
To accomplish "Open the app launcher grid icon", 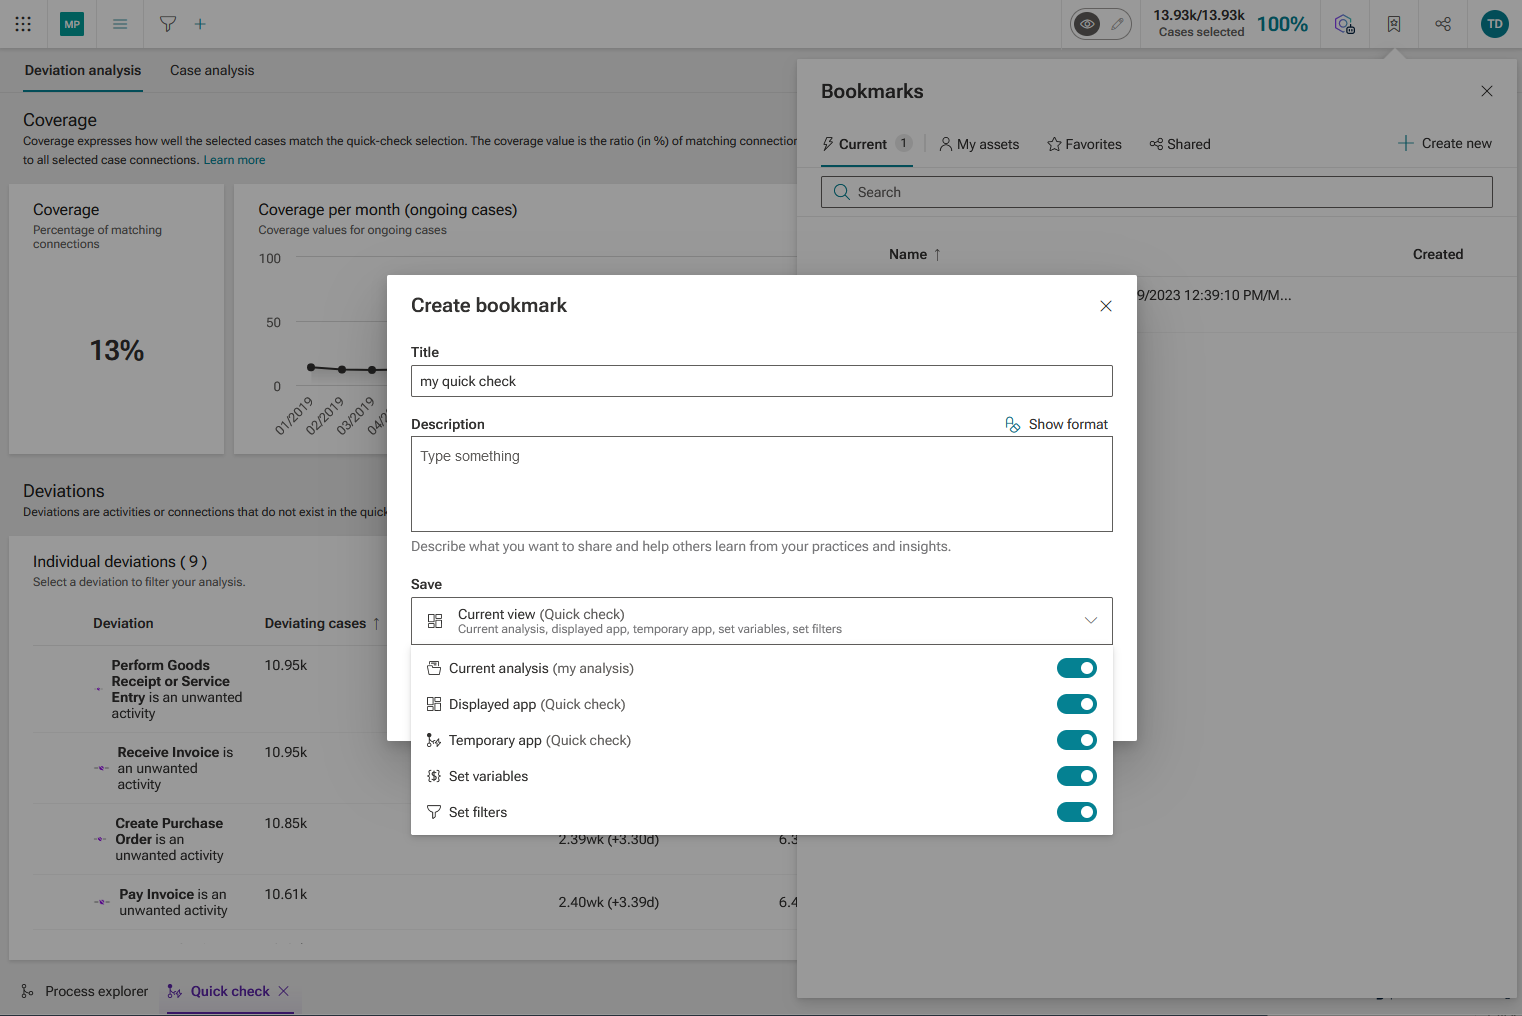I will click(23, 24).
